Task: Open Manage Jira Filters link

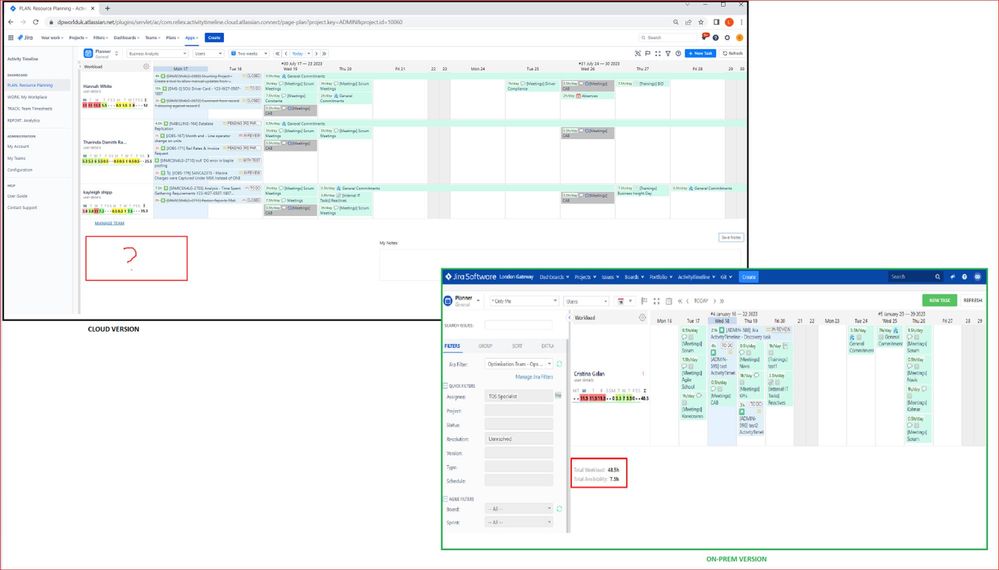Action: click(x=534, y=377)
